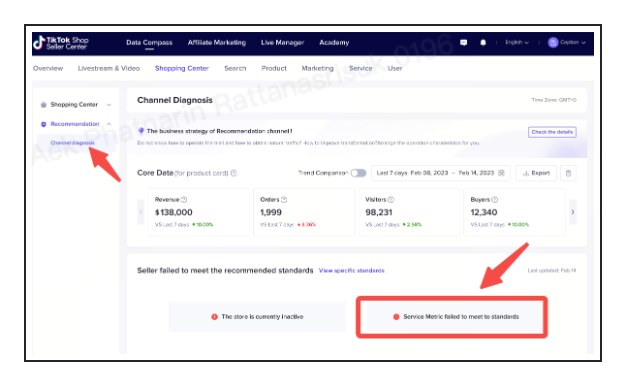Open the notifications bell
The image size is (626, 386).
click(483, 42)
